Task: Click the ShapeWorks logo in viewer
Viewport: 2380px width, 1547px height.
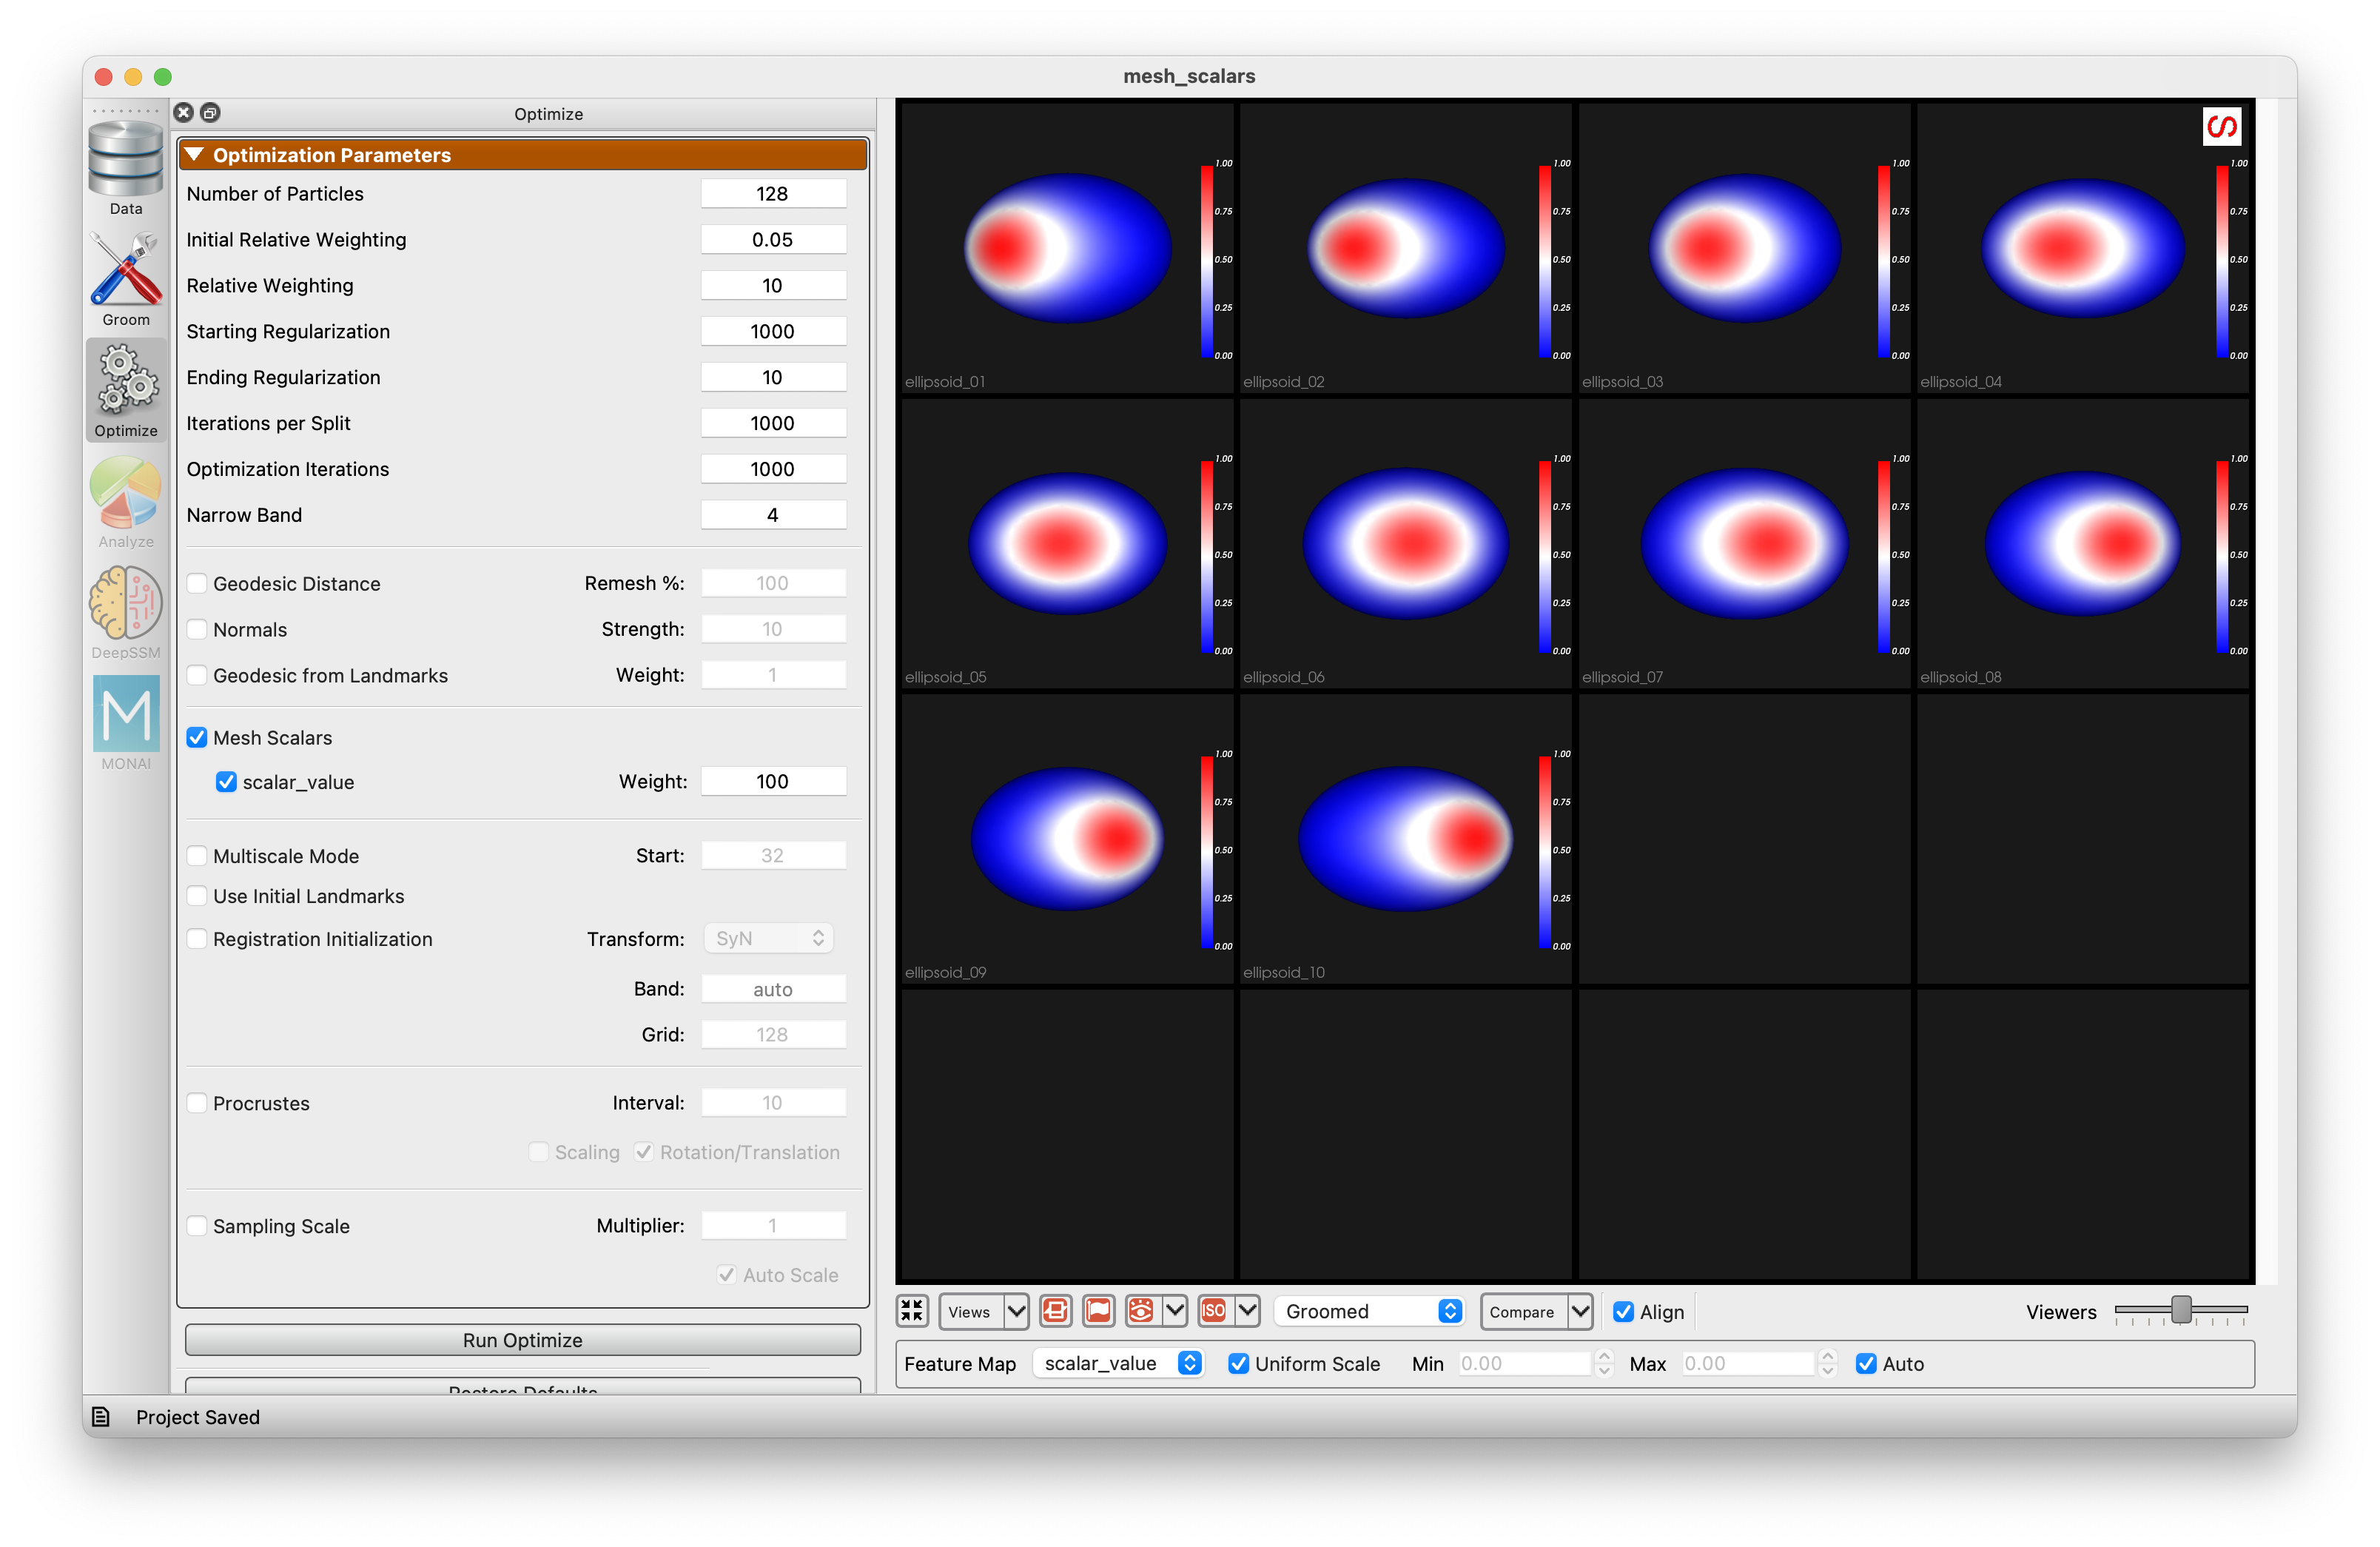Action: [2222, 127]
